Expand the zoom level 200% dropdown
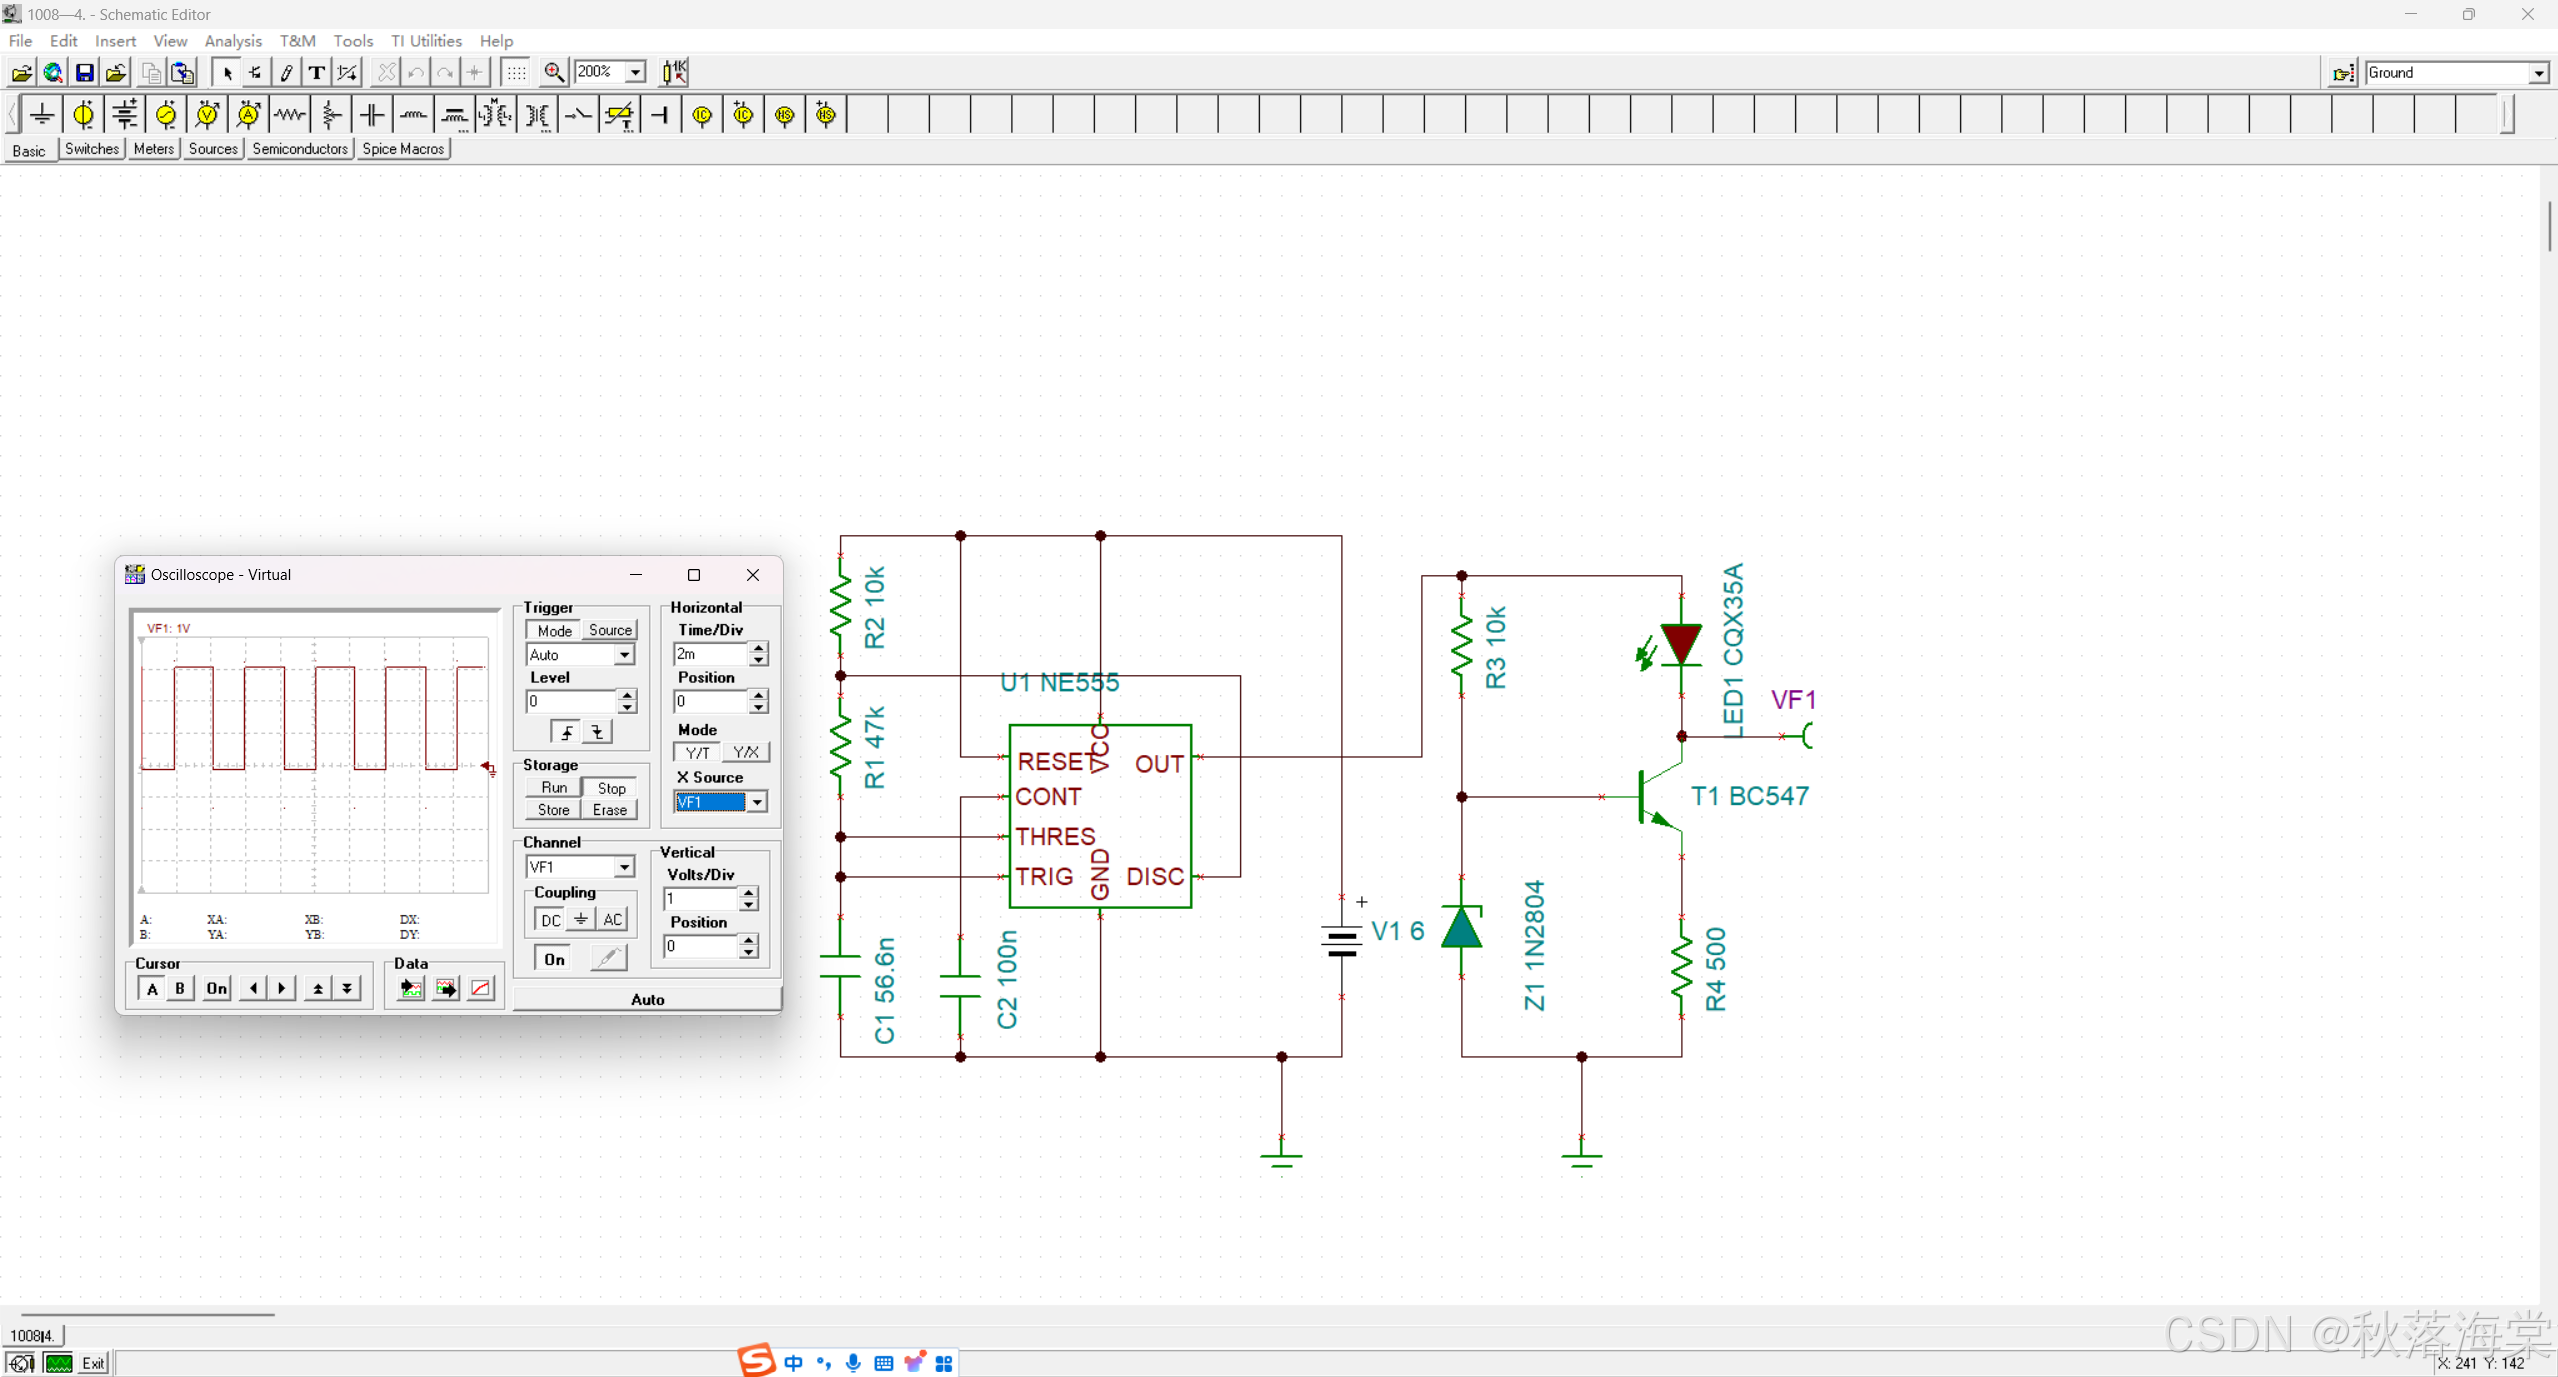The height and width of the screenshot is (1377, 2558). tap(635, 72)
